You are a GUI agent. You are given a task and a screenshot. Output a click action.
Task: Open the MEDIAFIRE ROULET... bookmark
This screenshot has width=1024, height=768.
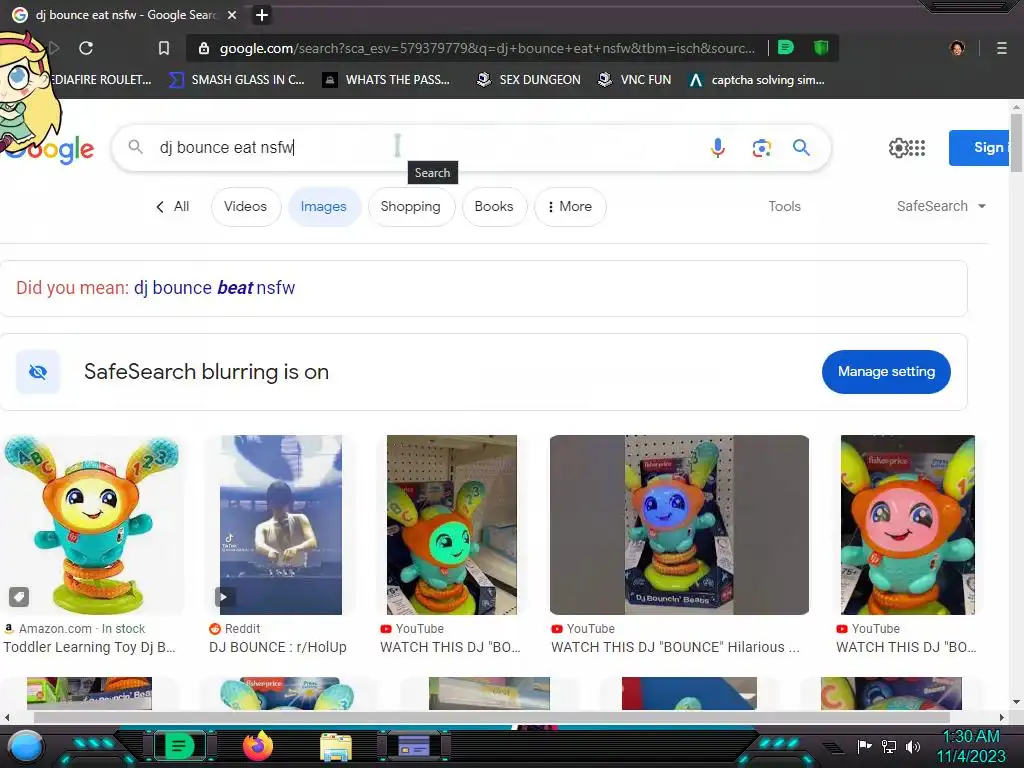coord(101,80)
